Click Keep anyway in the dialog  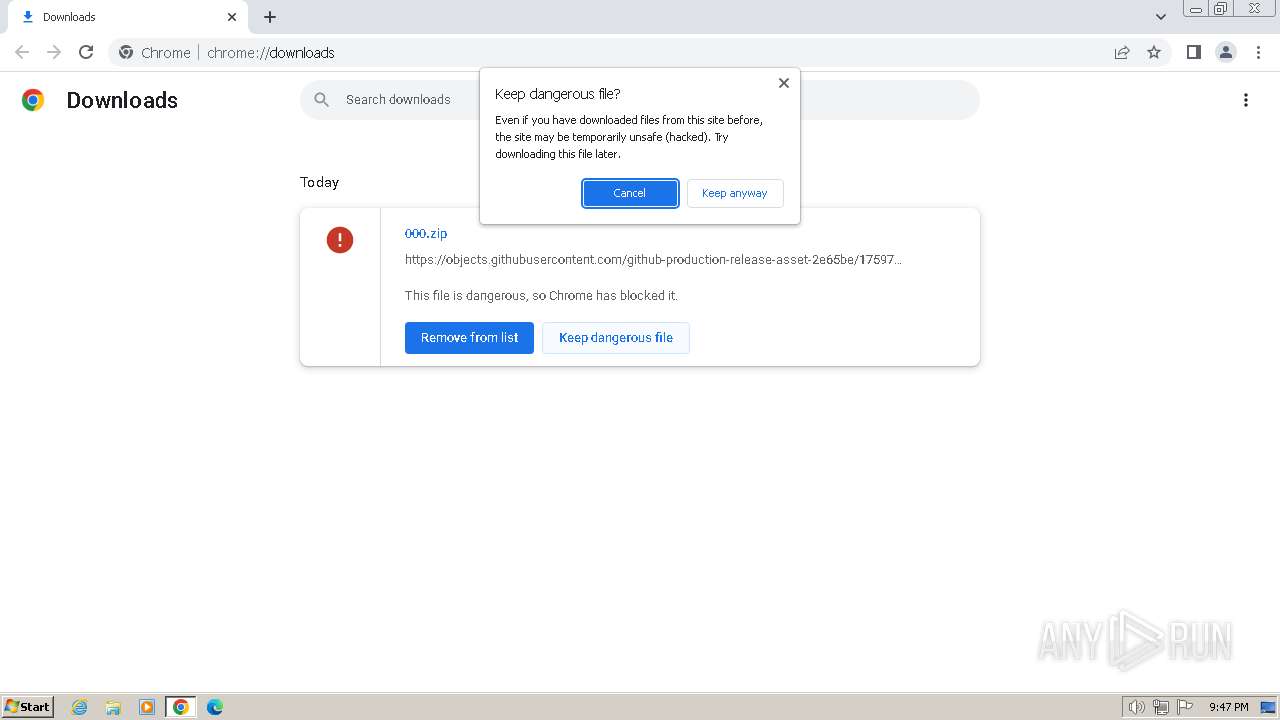click(735, 193)
